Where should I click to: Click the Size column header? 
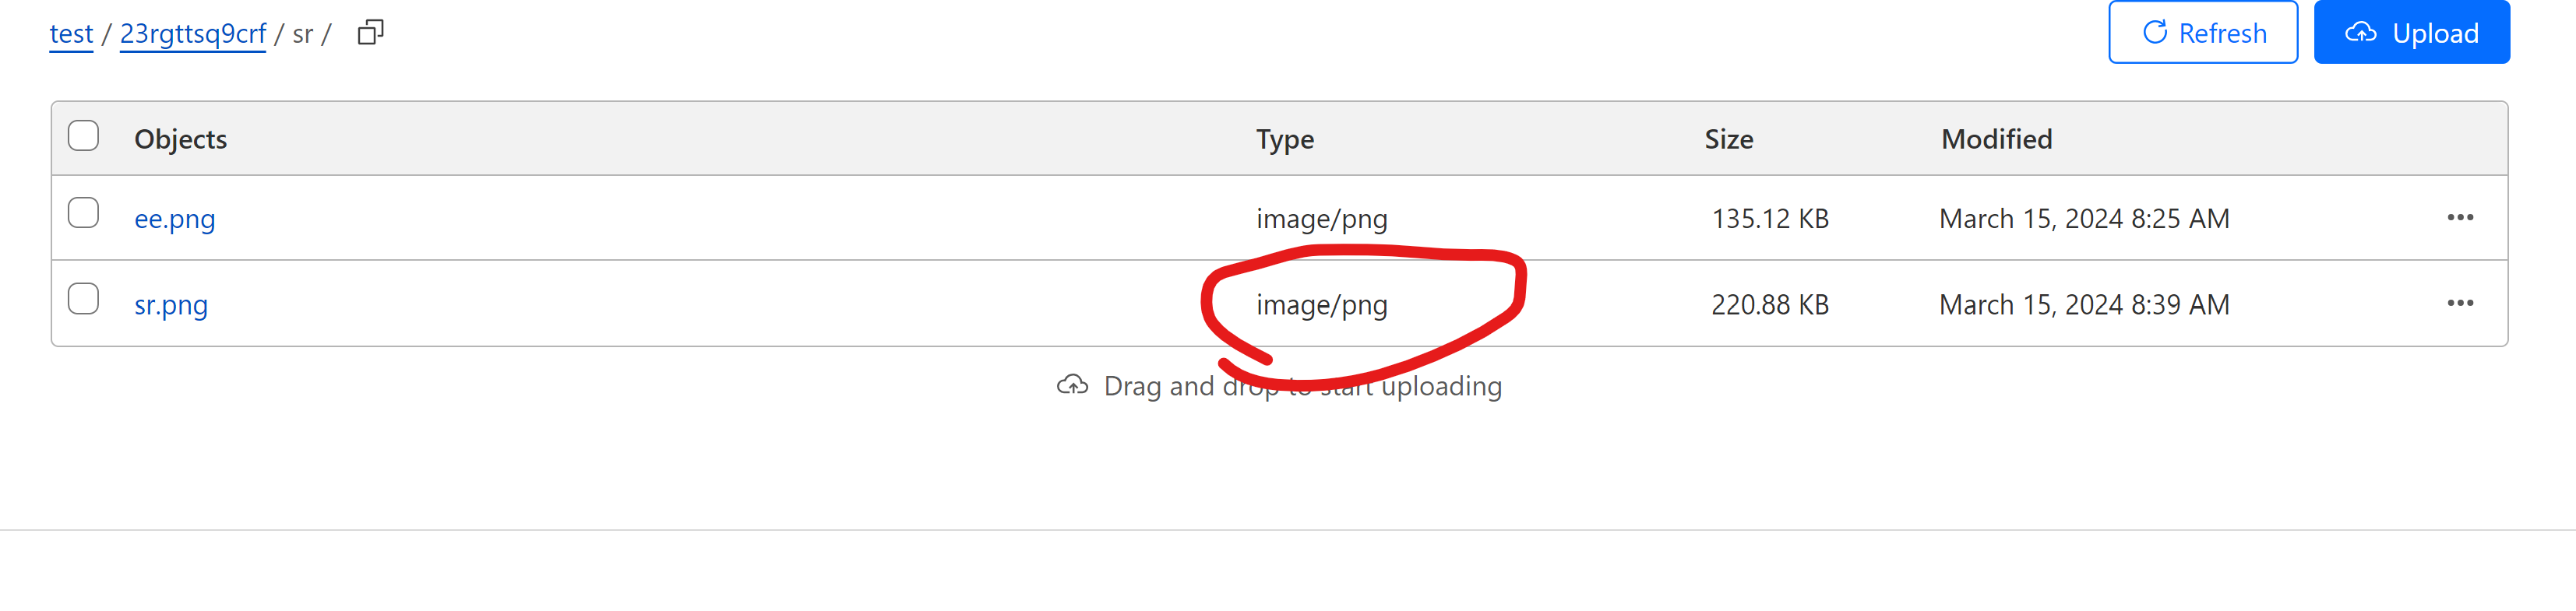coord(1728,139)
